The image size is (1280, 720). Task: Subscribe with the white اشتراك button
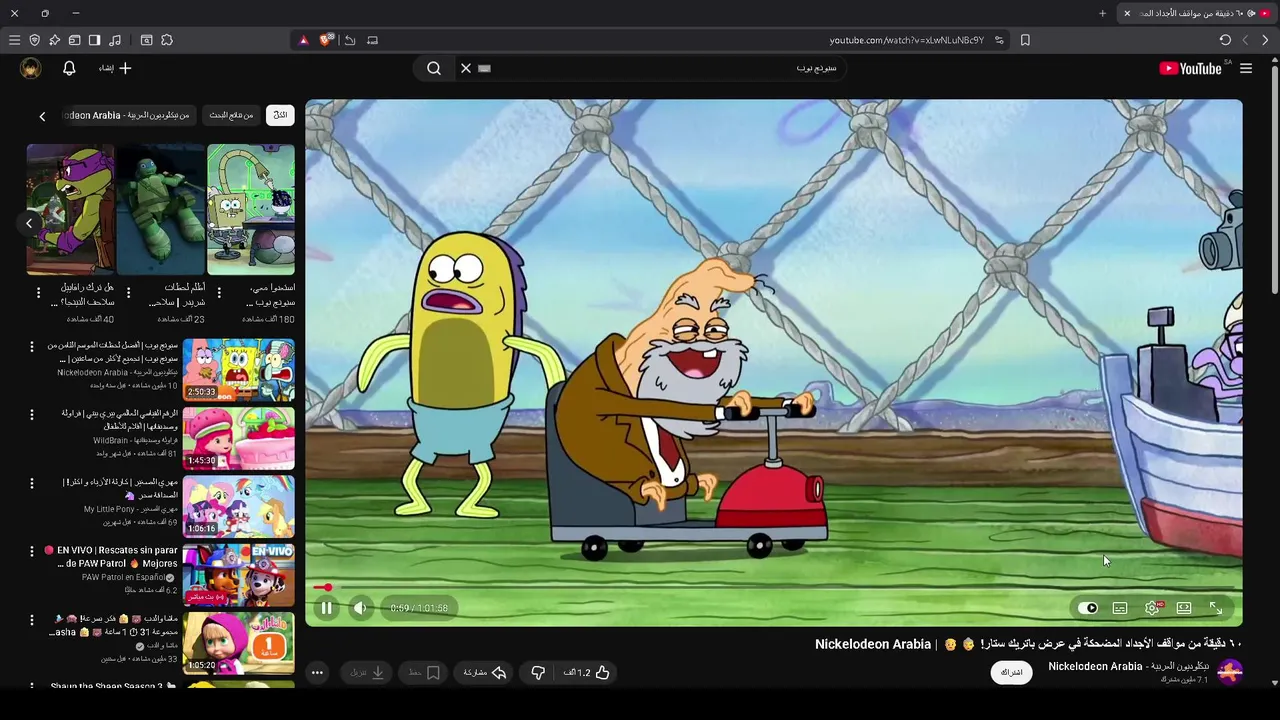click(1012, 672)
